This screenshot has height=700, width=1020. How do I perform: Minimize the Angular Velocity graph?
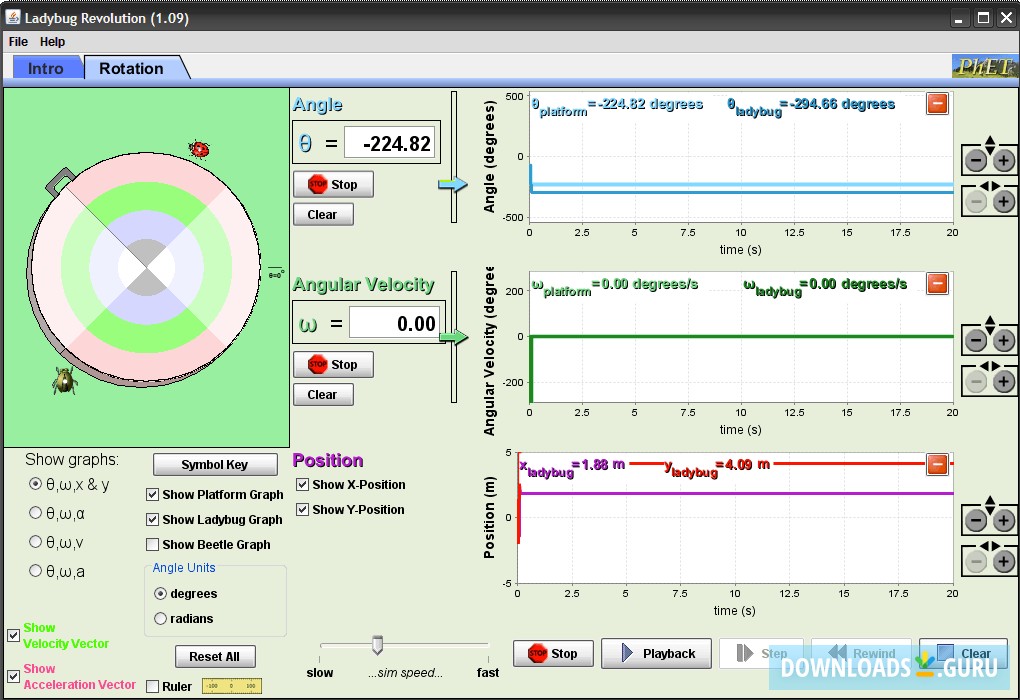937,283
